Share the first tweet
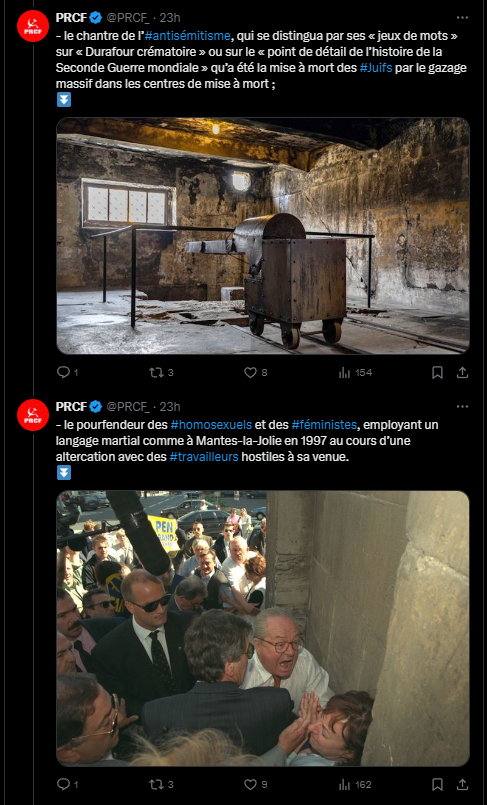Image resolution: width=487 pixels, height=805 pixels. 462,372
